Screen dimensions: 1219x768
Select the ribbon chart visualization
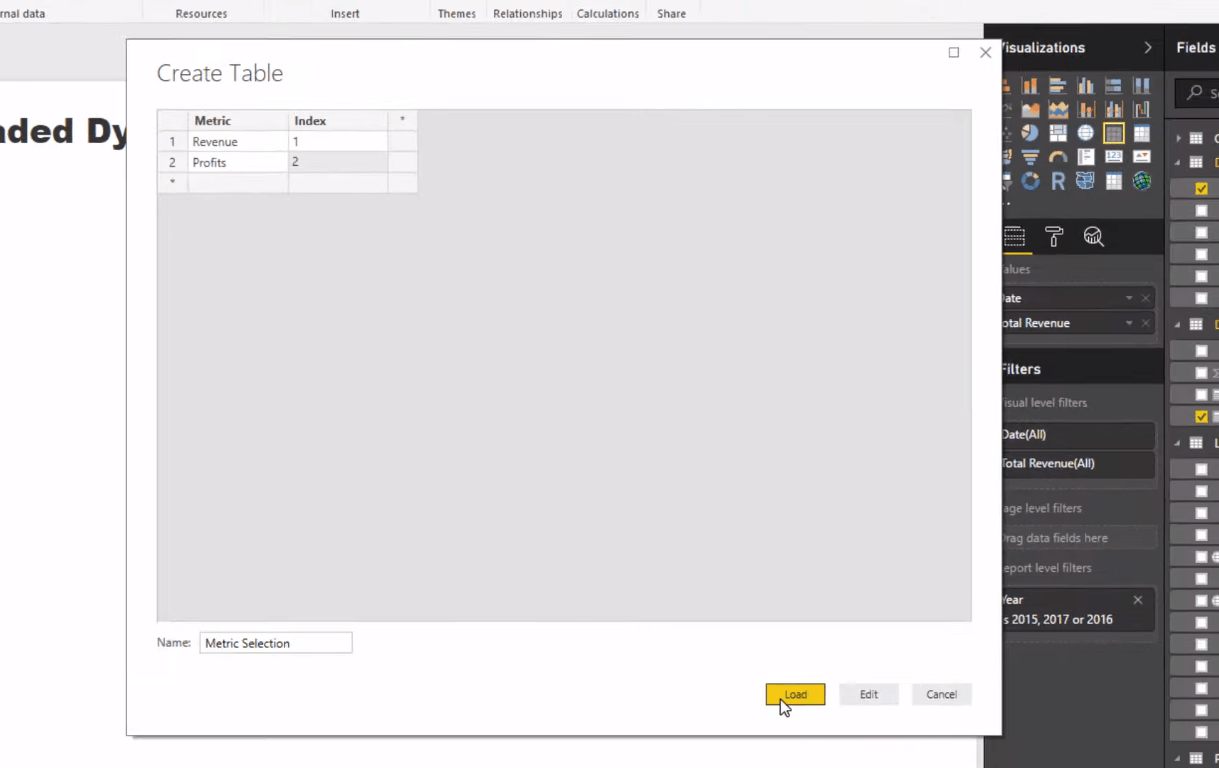click(1142, 109)
